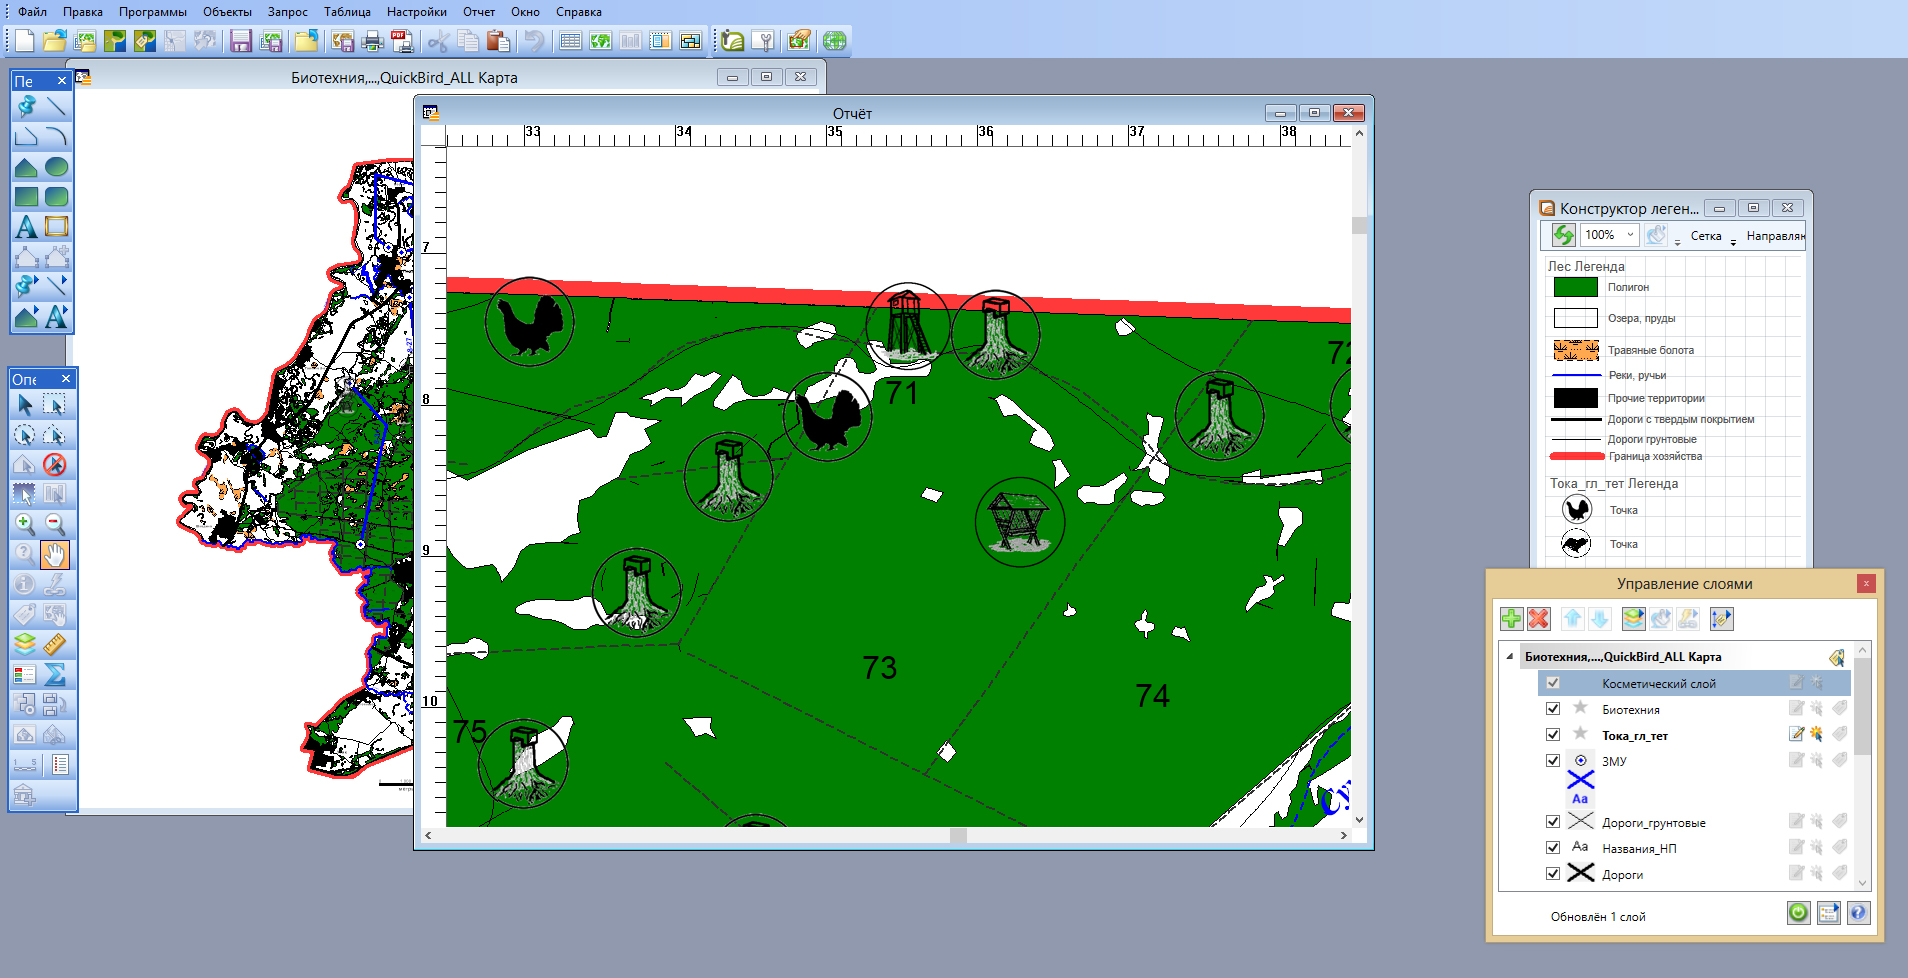Toggle the editable pencil for Тока_гл_тет layer

click(1797, 734)
